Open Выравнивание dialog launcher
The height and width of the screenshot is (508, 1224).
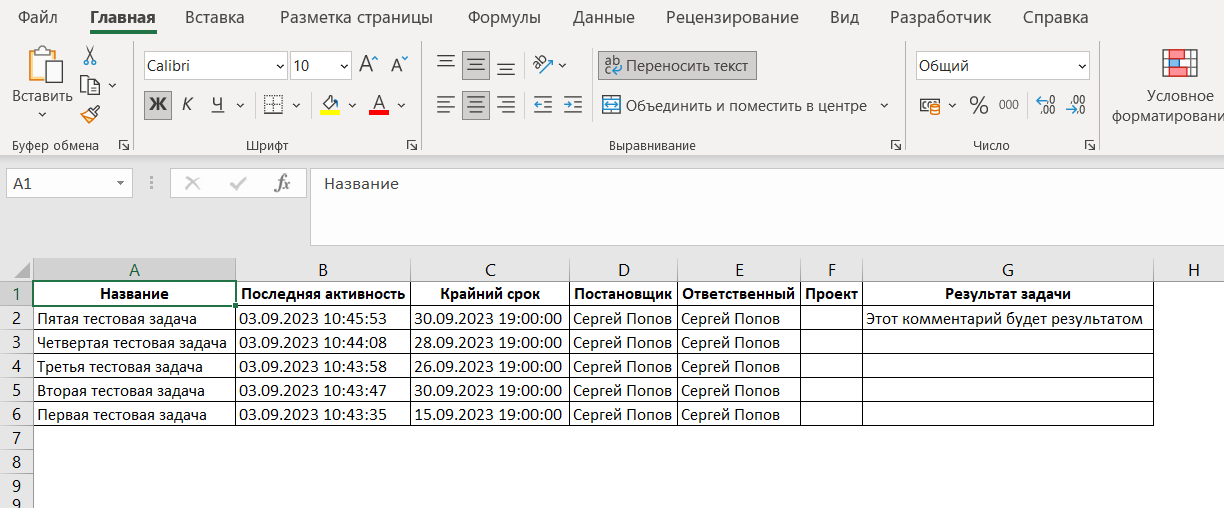click(895, 145)
